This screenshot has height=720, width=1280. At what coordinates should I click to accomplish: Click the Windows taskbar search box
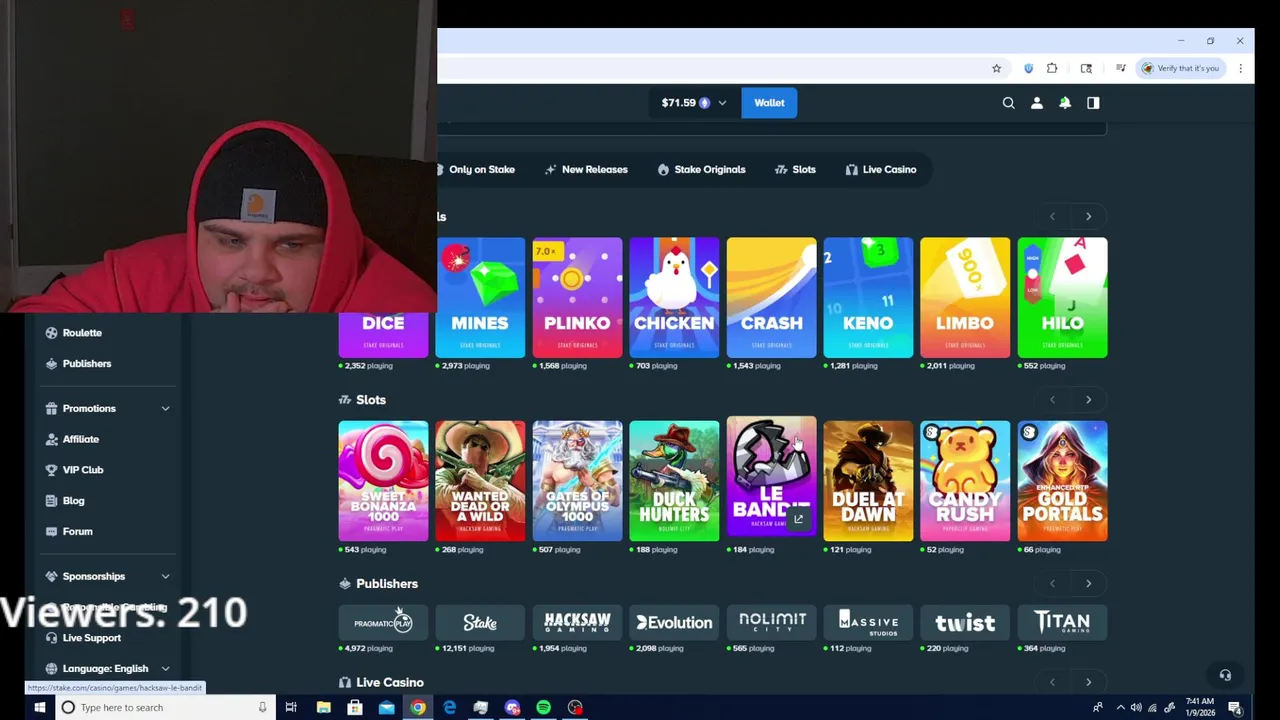pyautogui.click(x=165, y=707)
